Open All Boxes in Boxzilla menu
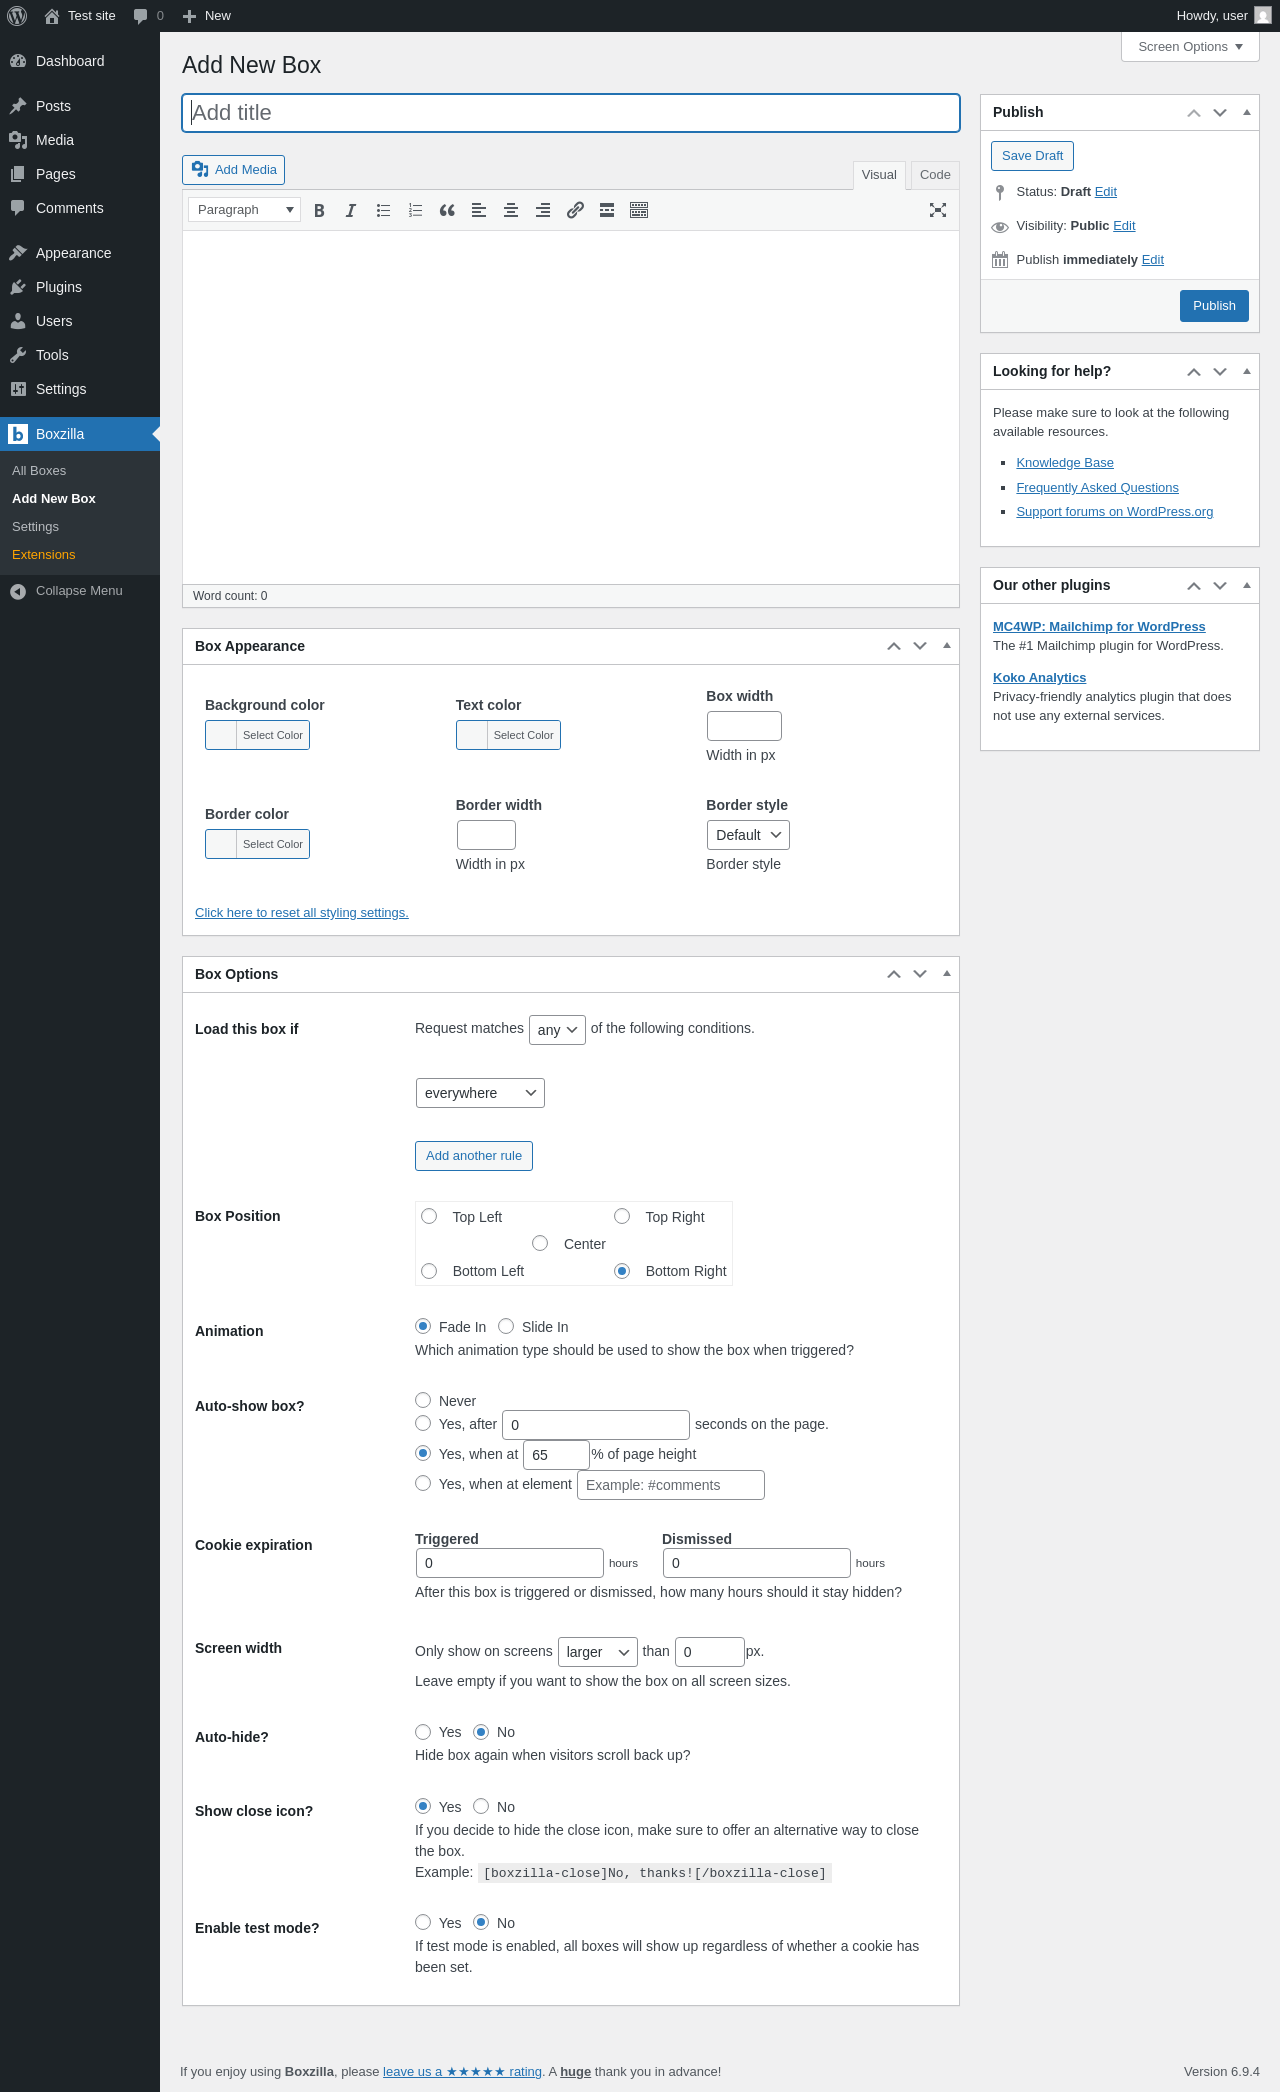Image resolution: width=1280 pixels, height=2092 pixels. tap(39, 471)
